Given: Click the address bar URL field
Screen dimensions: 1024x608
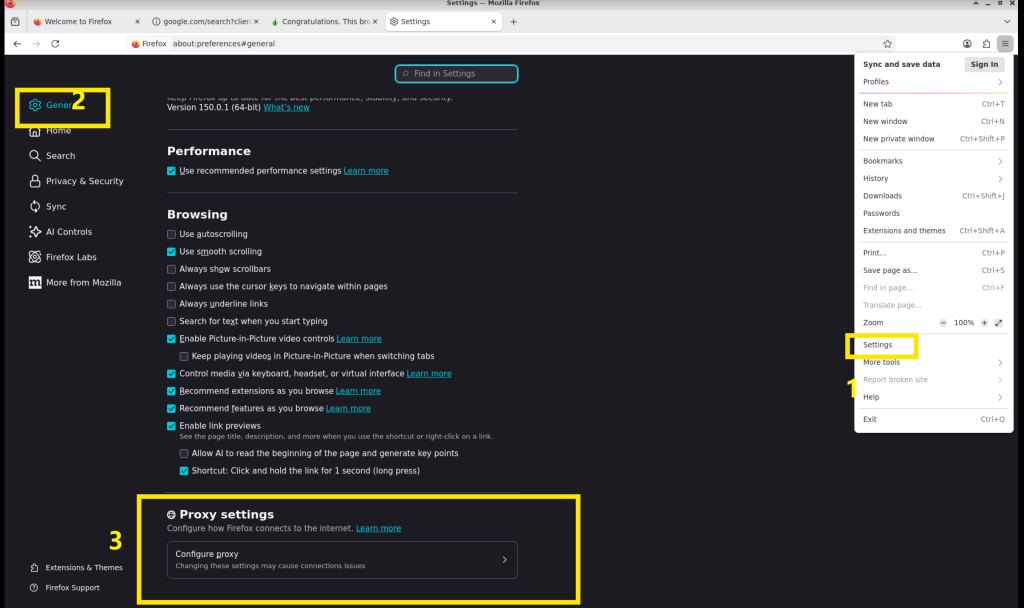Looking at the screenshot, I should click(x=509, y=44).
